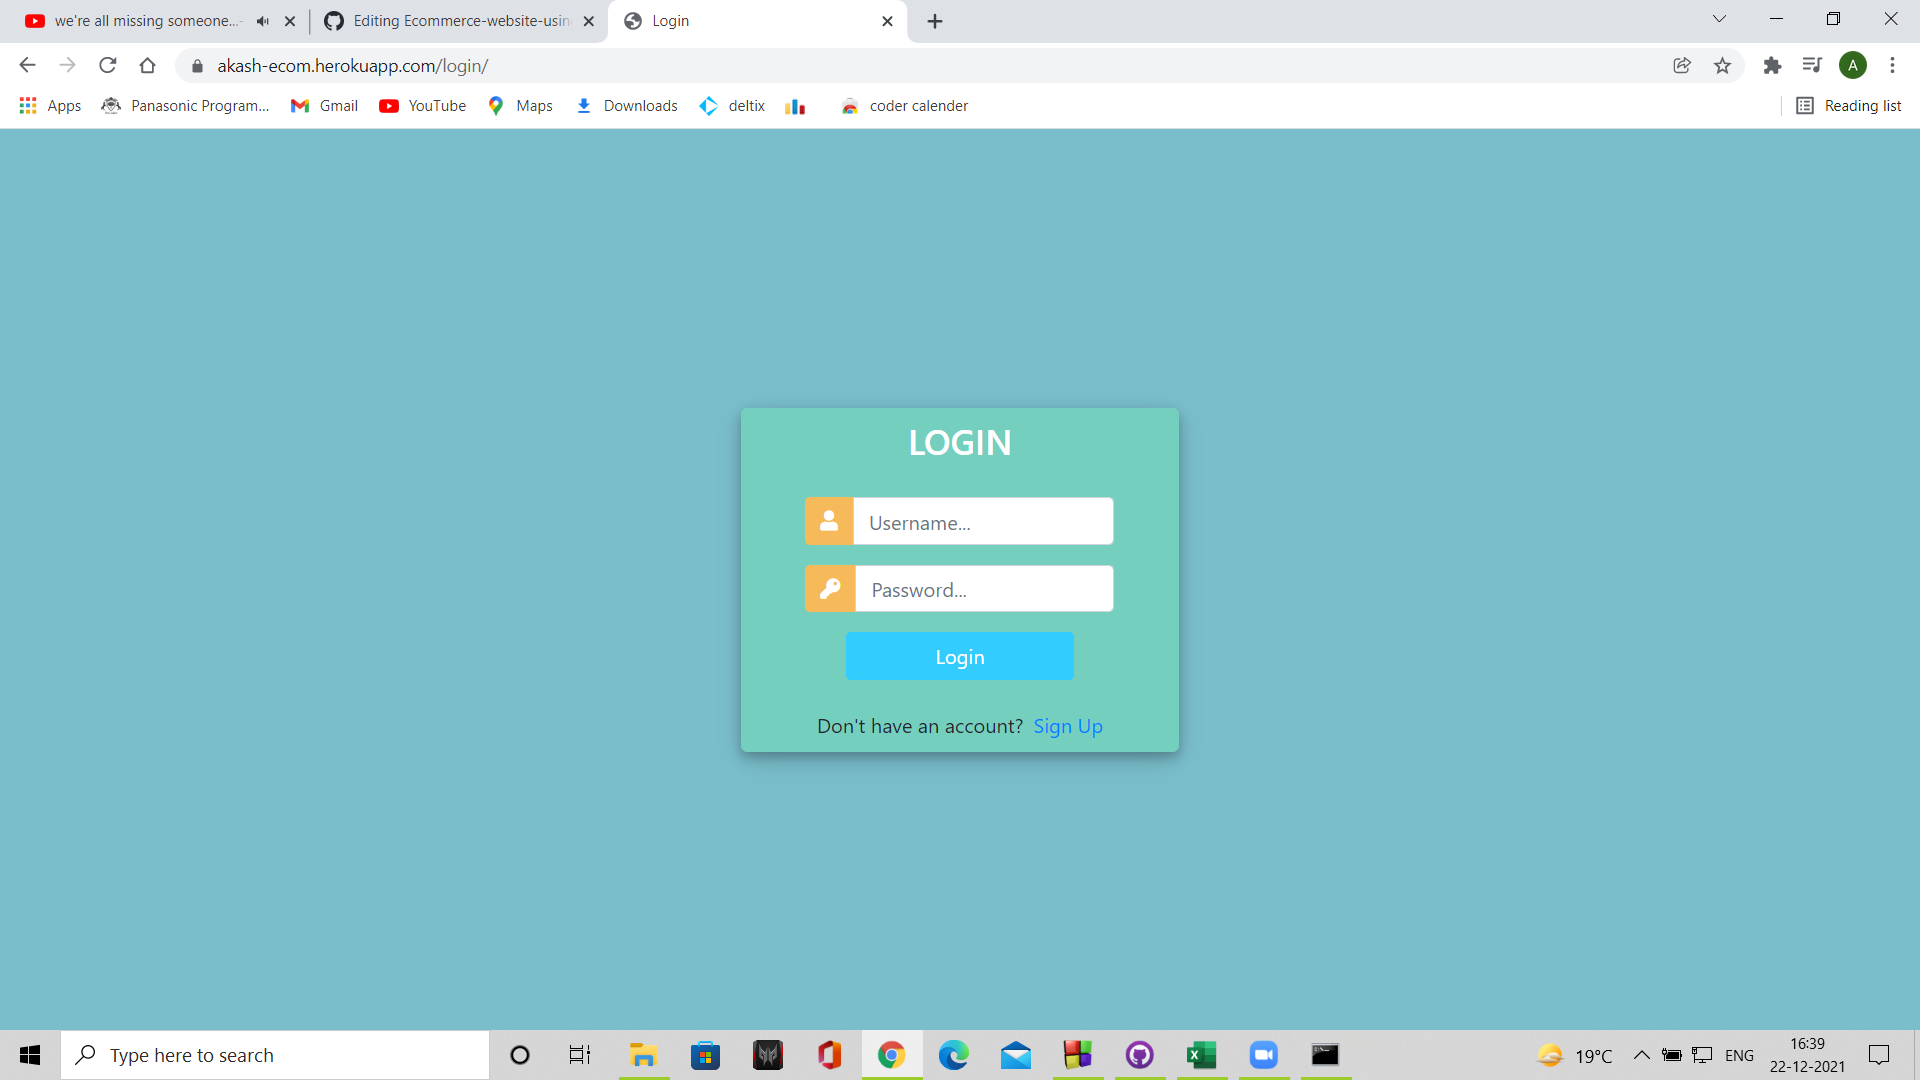Click the bookmark star icon
Viewport: 1920px width, 1080px height.
coord(1722,66)
